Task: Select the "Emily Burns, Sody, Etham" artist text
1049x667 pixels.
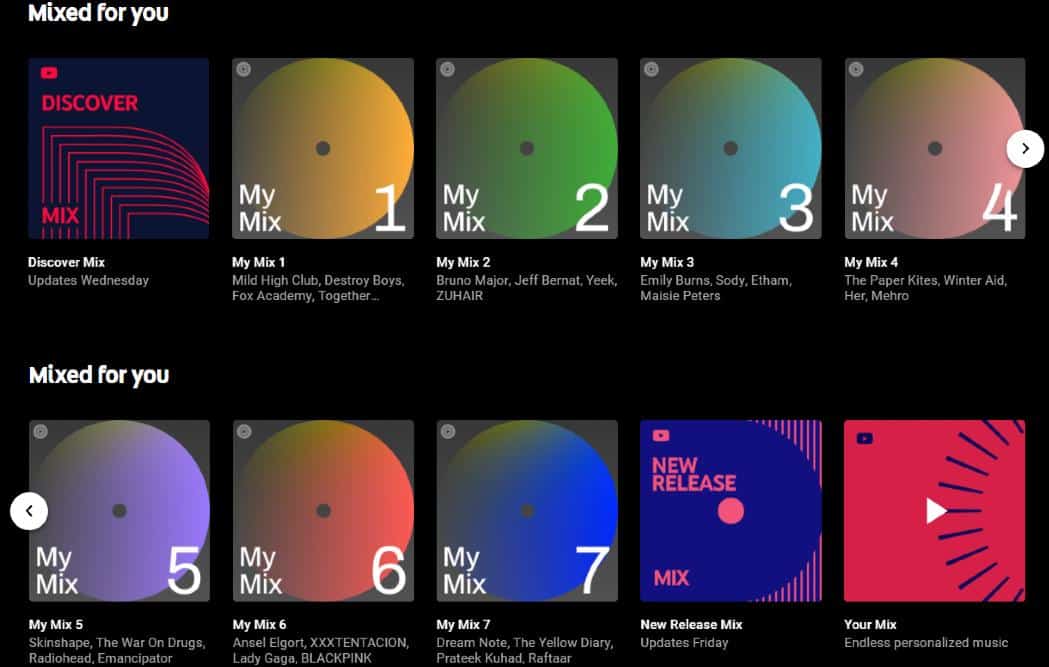Action: pos(716,280)
